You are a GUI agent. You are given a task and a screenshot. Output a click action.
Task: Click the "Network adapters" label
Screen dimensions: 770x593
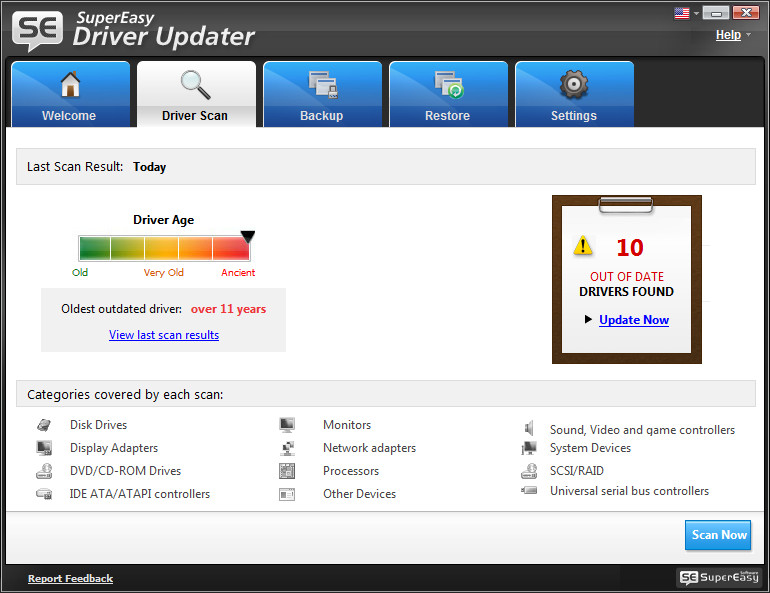[x=369, y=448]
